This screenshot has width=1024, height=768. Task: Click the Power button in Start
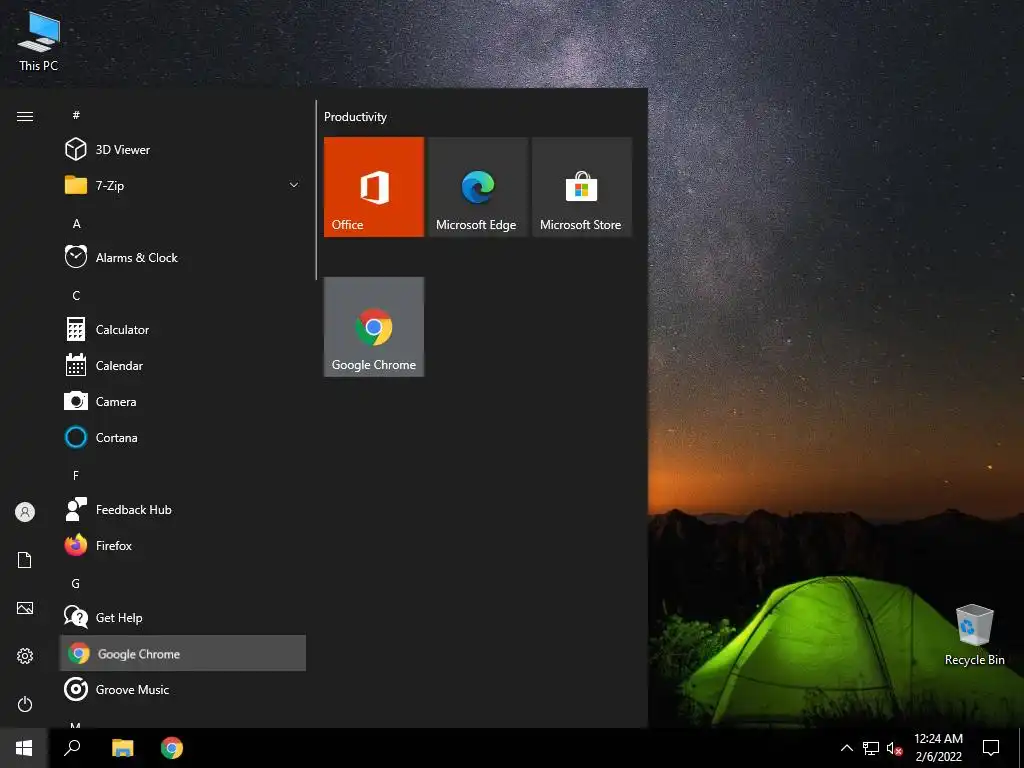click(x=25, y=704)
